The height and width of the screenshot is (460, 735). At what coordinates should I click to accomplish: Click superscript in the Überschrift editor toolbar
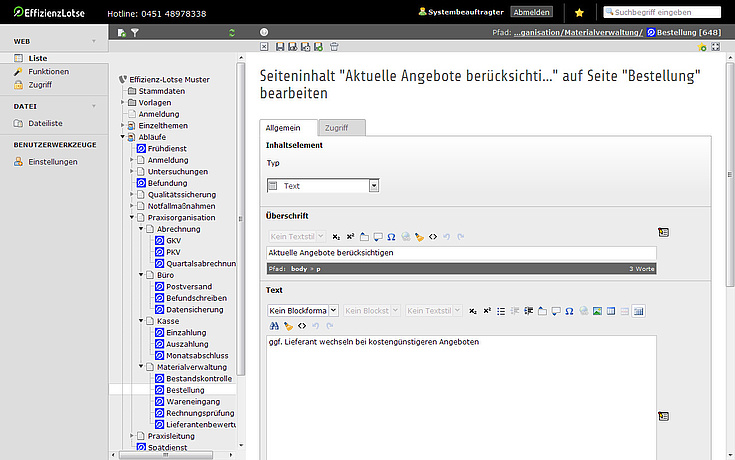[350, 237]
